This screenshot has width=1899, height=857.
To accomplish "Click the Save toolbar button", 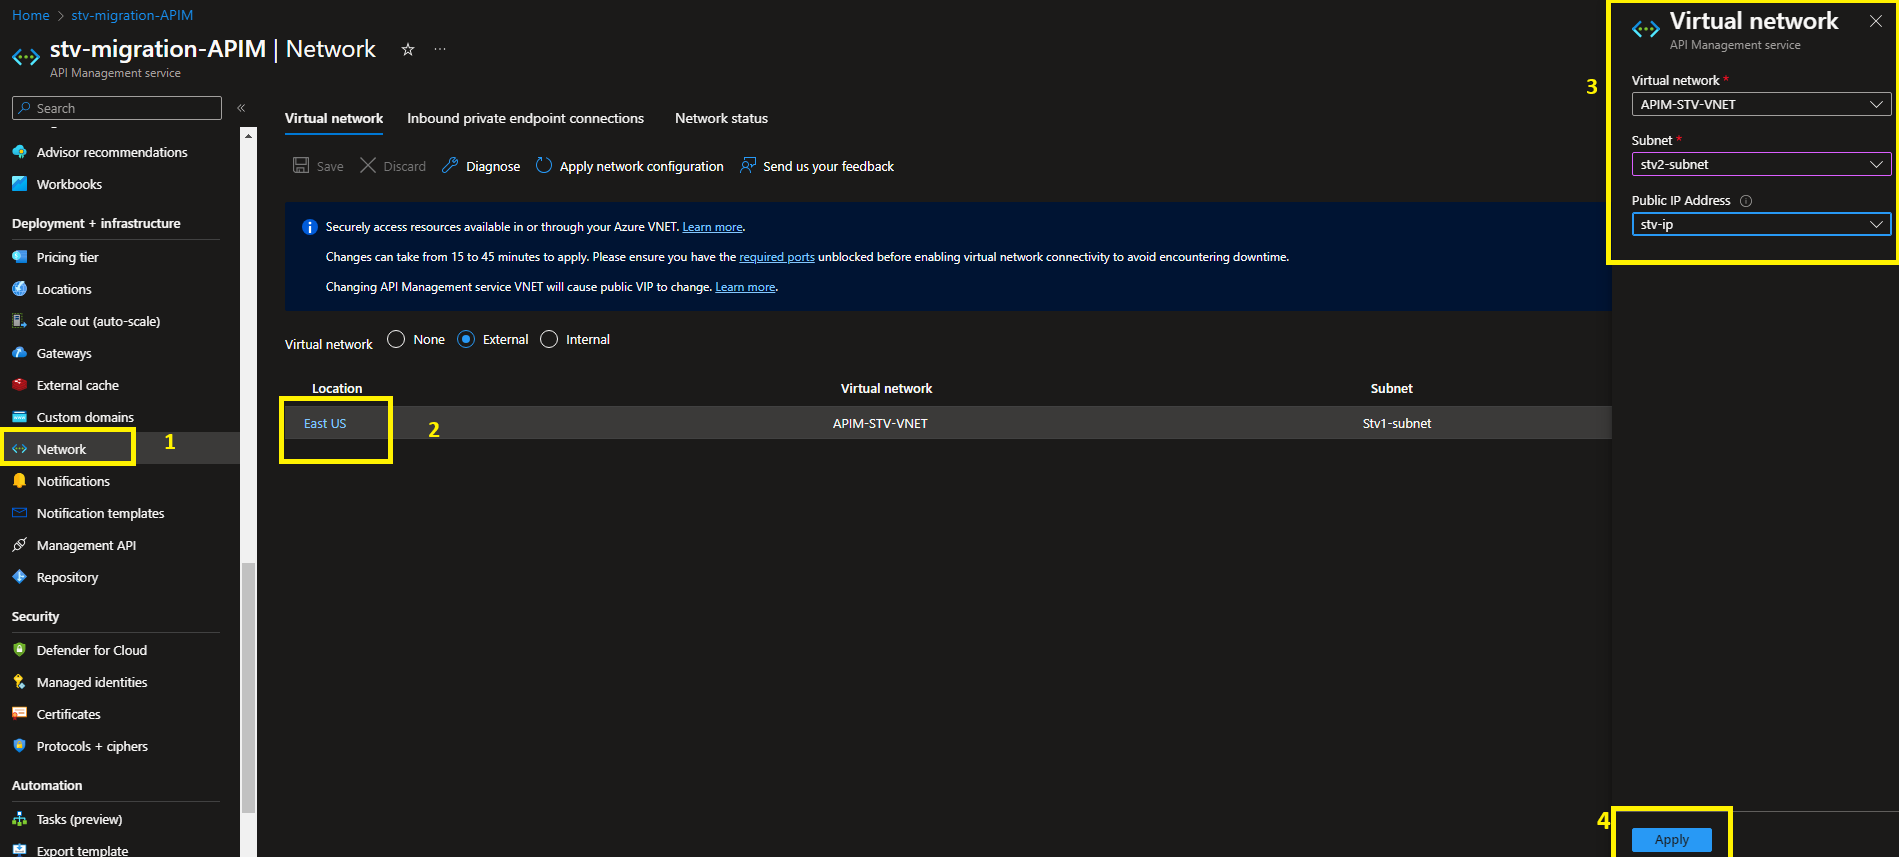I will click(x=318, y=166).
